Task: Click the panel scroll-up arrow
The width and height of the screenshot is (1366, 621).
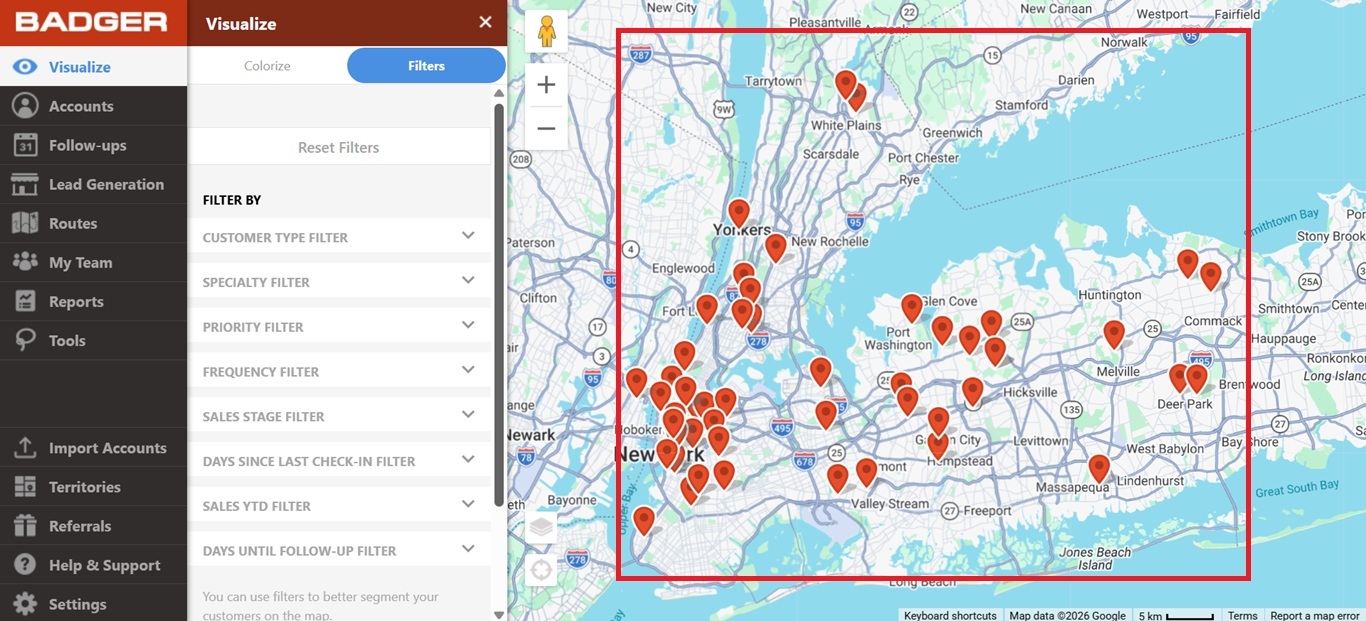Action: pos(499,93)
